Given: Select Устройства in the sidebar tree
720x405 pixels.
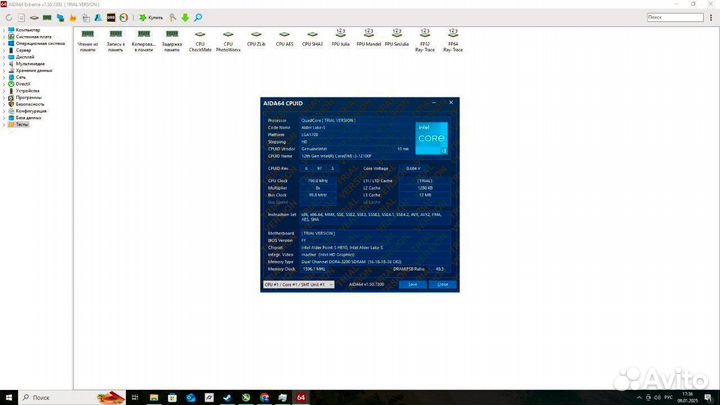Looking at the screenshot, I should 28,91.
